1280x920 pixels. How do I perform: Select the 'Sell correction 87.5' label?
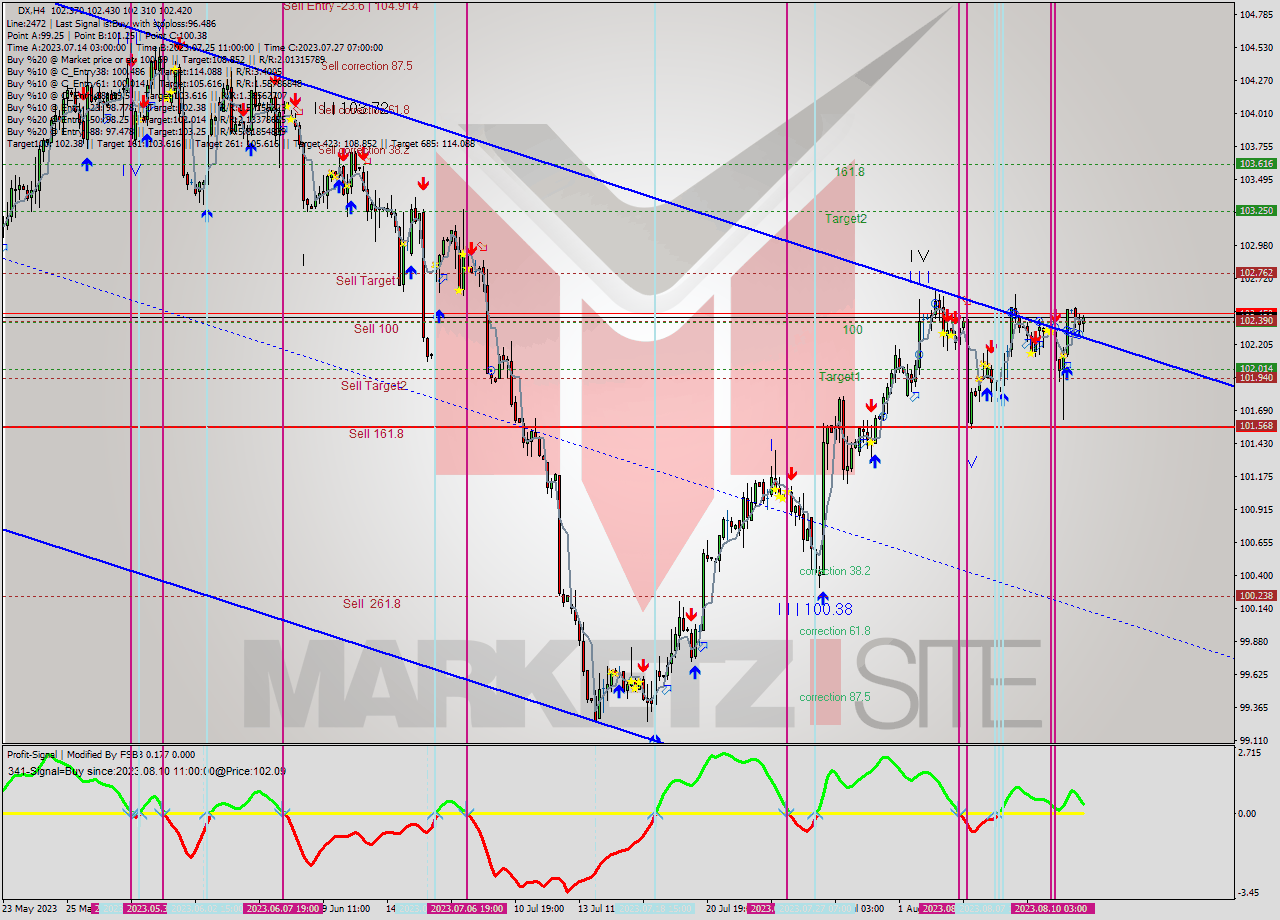tap(367, 66)
